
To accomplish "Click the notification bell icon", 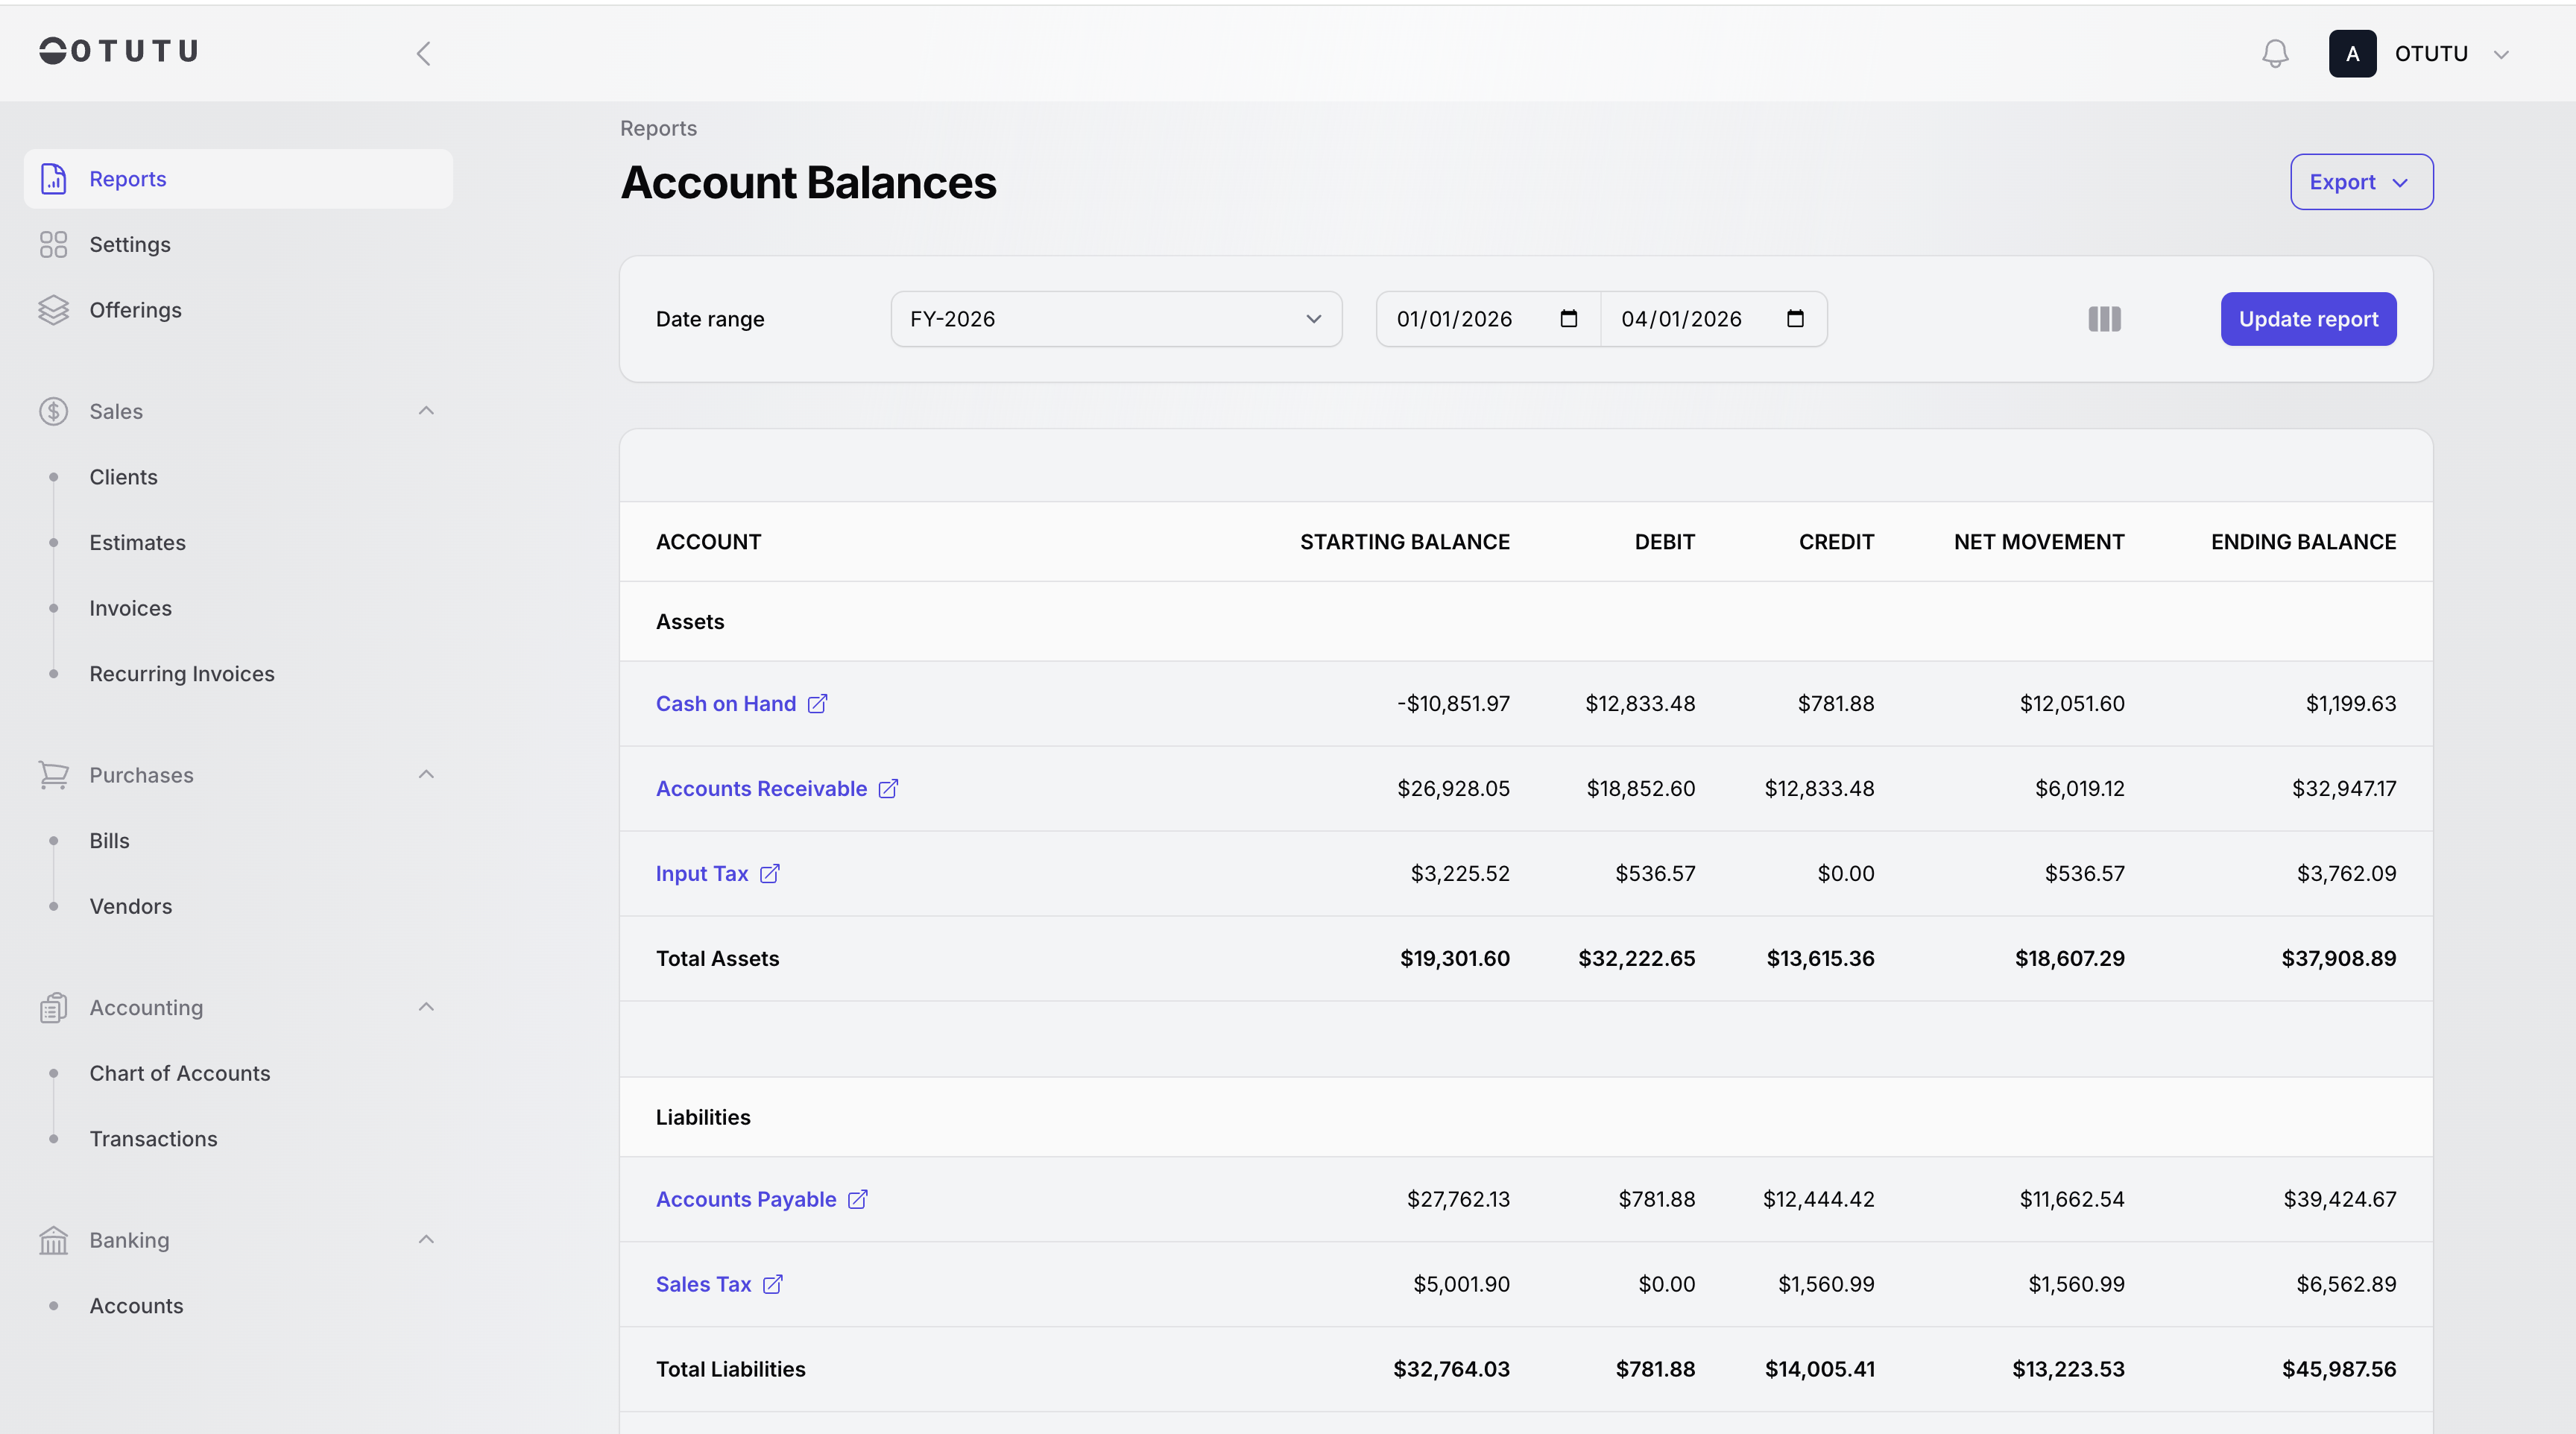I will pos(2275,53).
